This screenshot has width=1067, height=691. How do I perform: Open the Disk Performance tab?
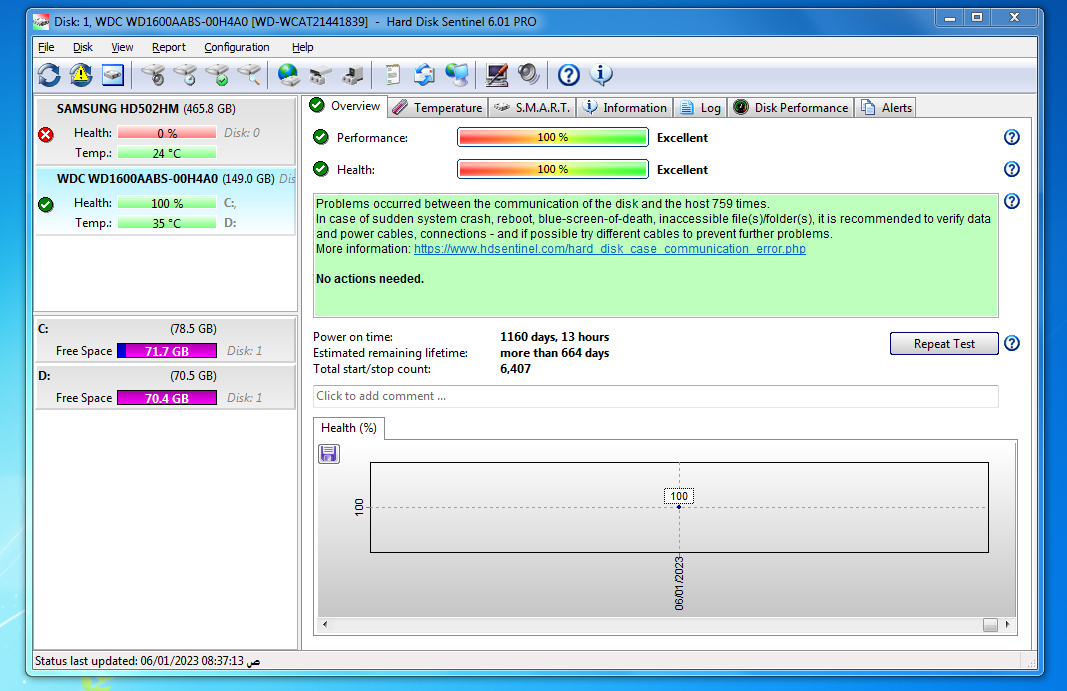[x=791, y=108]
